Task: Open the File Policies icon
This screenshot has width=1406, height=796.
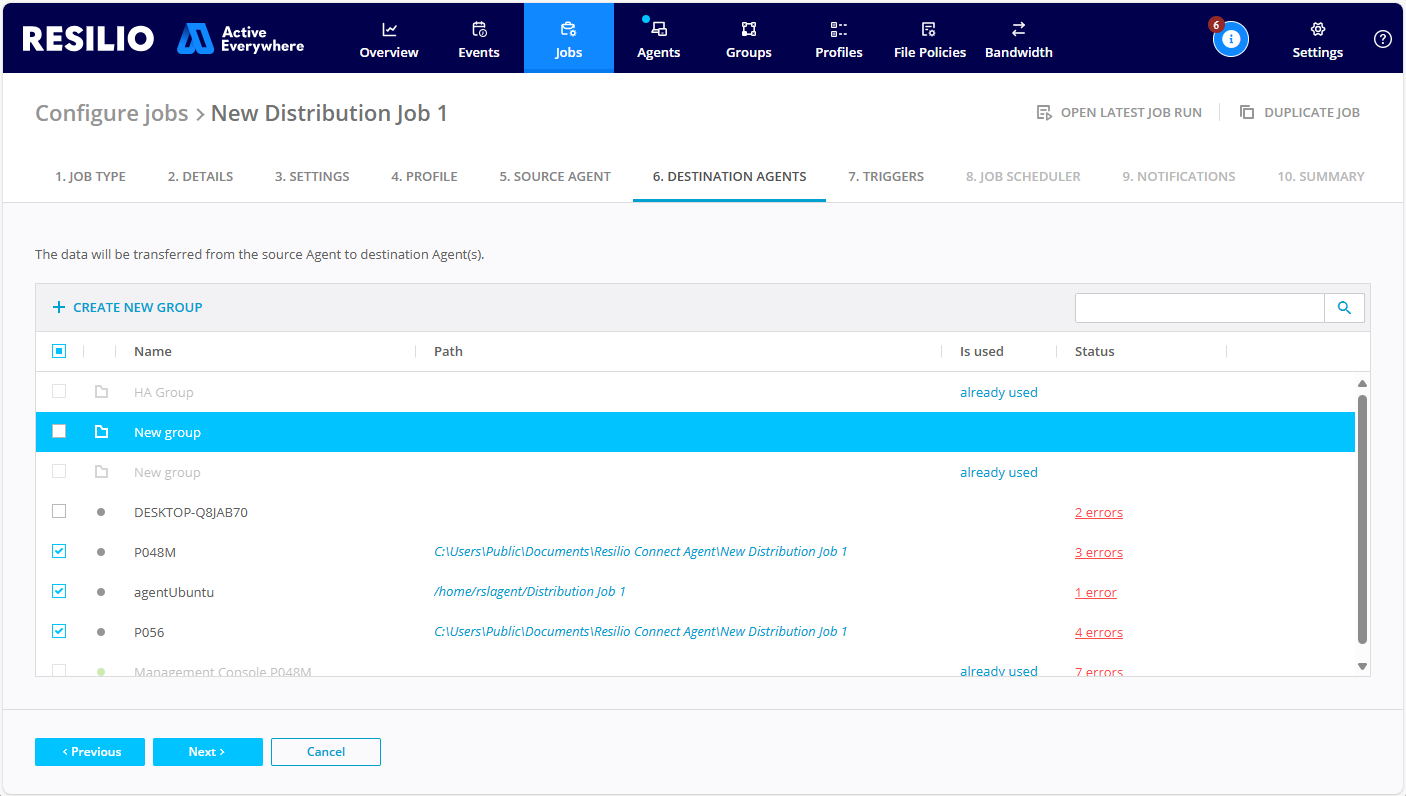Action: tap(929, 29)
